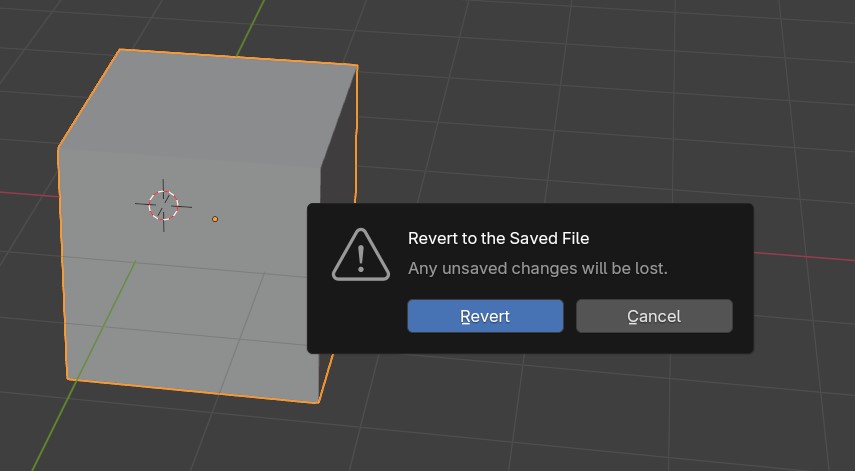Dismiss the dialog with Cancel
The width and height of the screenshot is (855, 471).
click(654, 316)
